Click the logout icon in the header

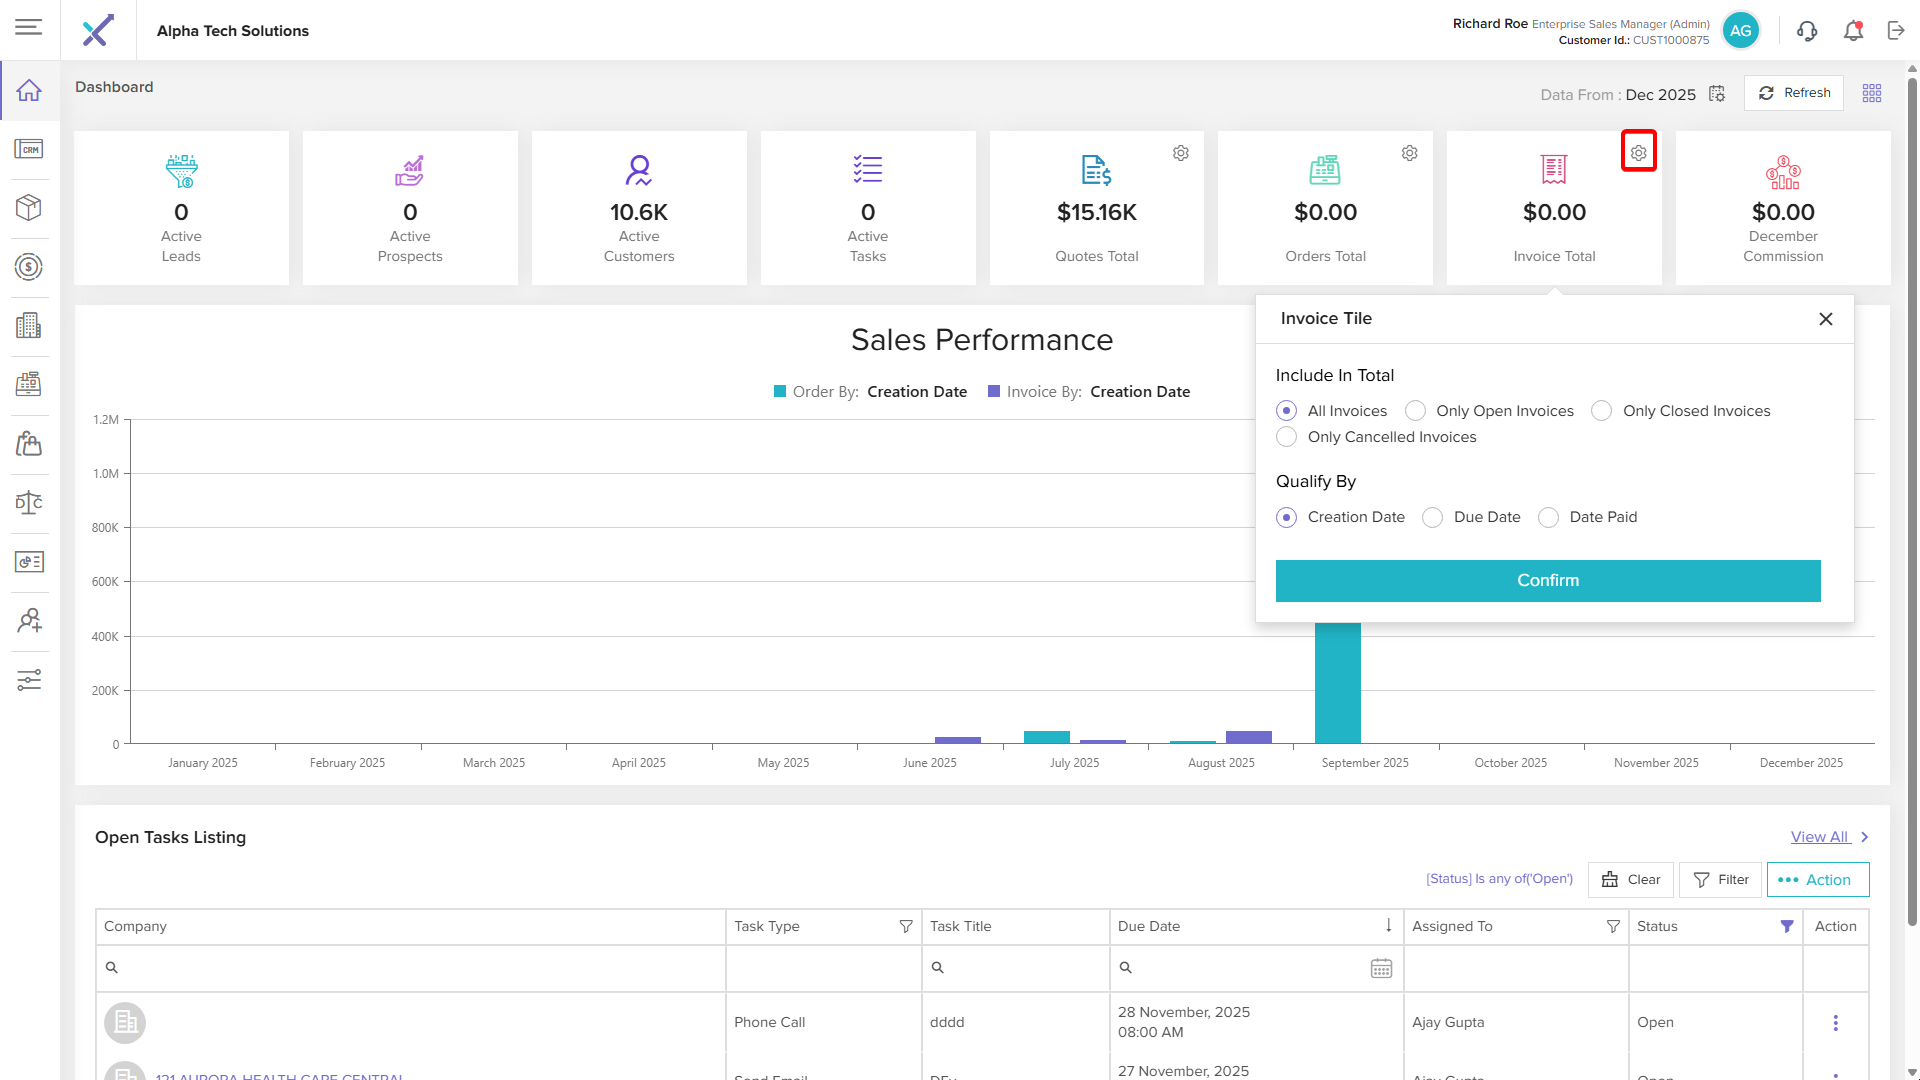[1896, 31]
